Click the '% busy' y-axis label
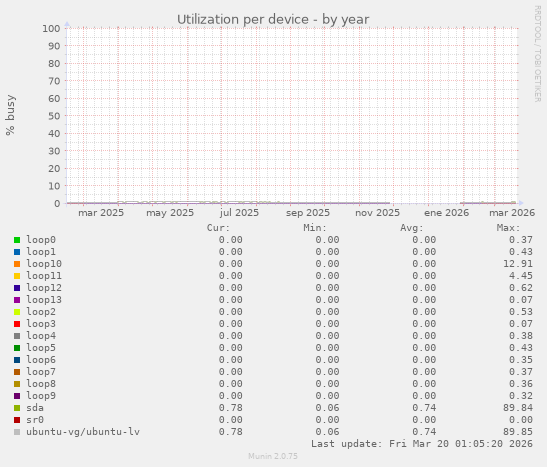Image resolution: width=547 pixels, height=467 pixels. 10,115
